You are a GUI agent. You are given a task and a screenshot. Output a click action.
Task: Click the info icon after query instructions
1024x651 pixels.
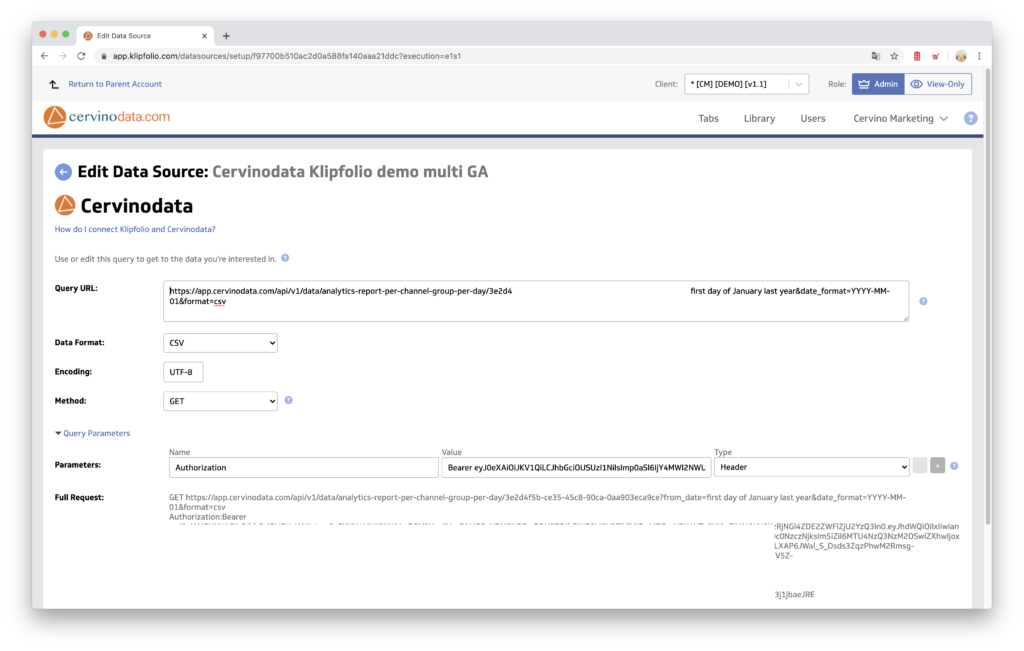coord(285,258)
